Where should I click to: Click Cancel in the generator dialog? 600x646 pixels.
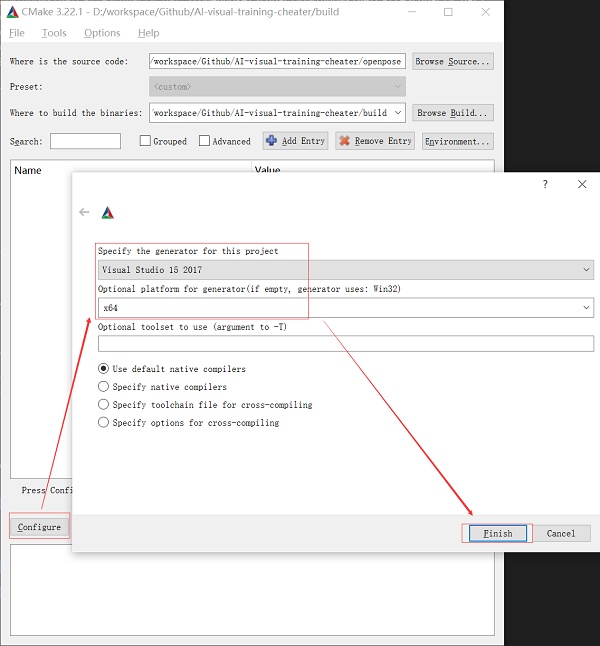561,534
